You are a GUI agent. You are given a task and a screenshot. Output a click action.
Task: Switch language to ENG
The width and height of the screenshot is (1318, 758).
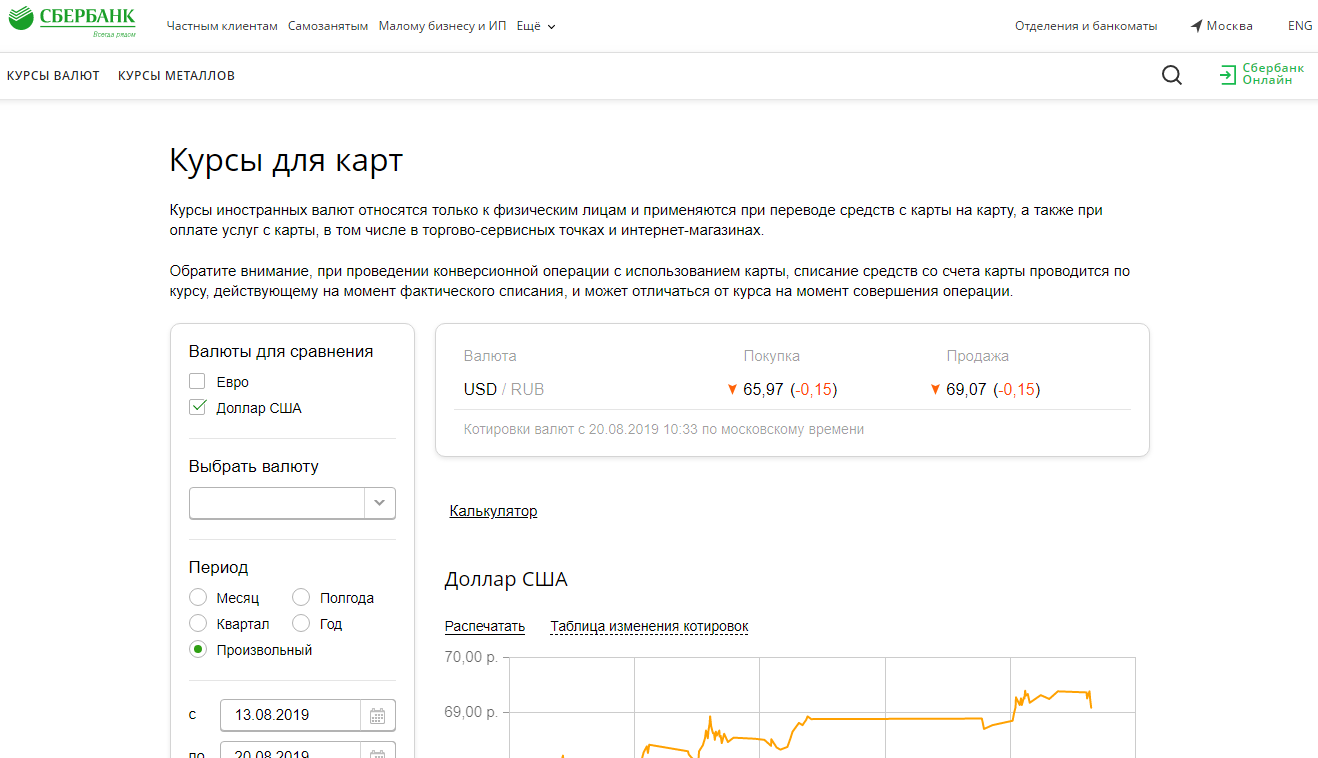point(1300,26)
